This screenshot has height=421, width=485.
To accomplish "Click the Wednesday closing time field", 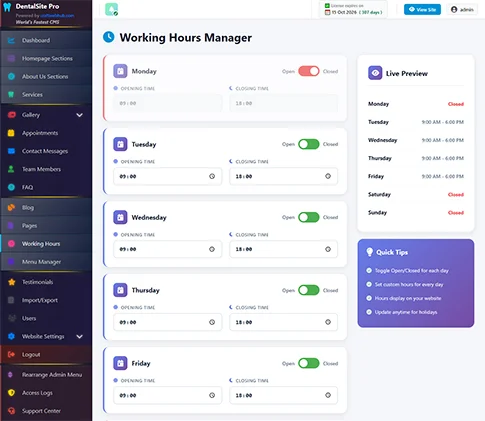I will pyautogui.click(x=283, y=249).
